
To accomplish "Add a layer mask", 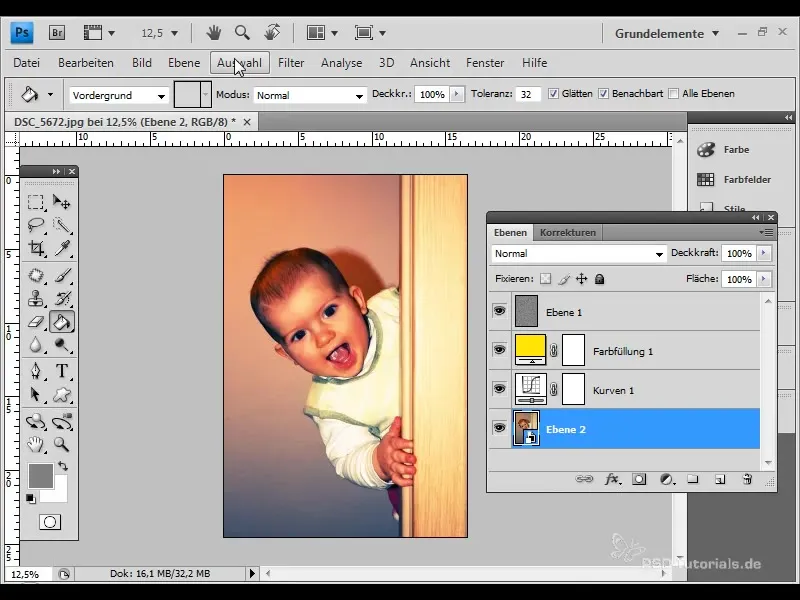I will pyautogui.click(x=639, y=479).
